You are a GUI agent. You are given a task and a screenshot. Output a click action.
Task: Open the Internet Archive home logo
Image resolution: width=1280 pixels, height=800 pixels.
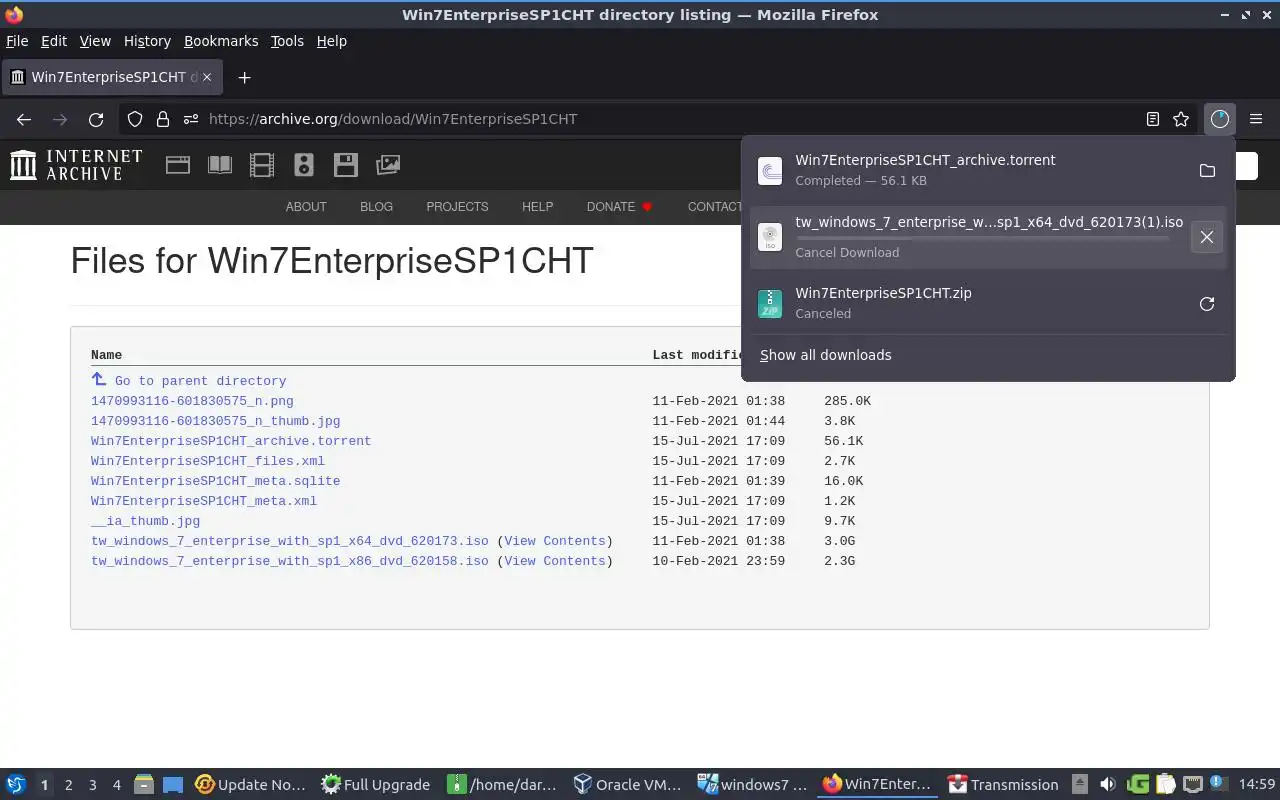[76, 165]
